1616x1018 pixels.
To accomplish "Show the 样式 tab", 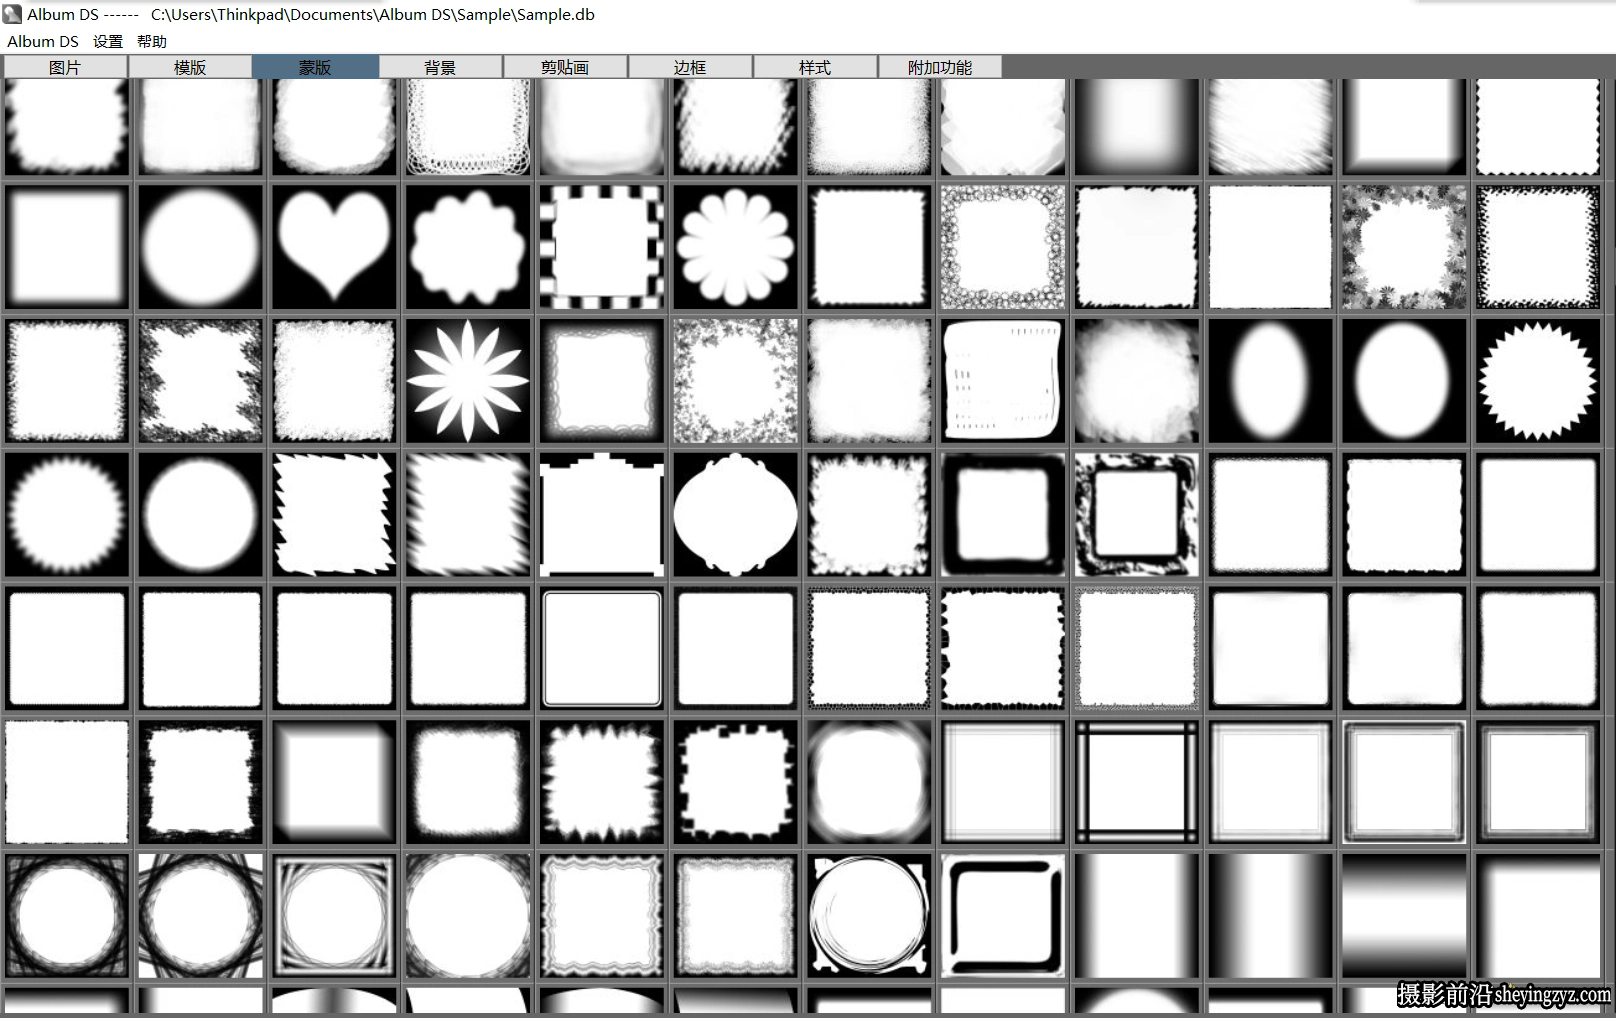I will pyautogui.click(x=815, y=67).
